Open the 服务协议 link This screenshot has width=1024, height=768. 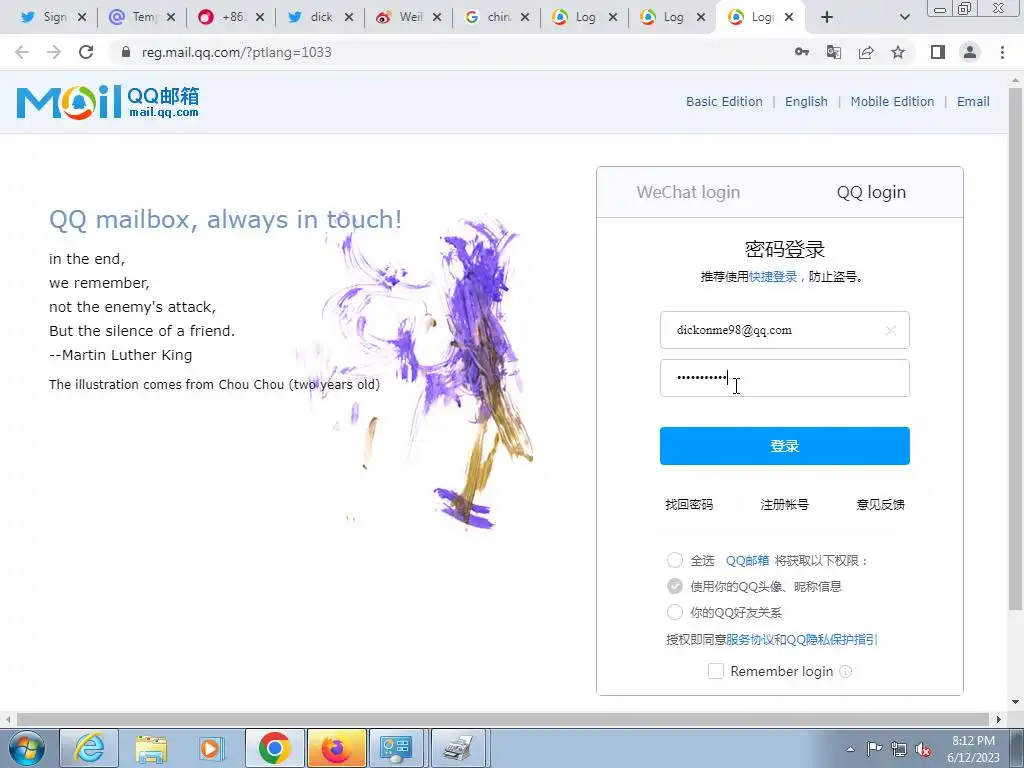[x=750, y=639]
